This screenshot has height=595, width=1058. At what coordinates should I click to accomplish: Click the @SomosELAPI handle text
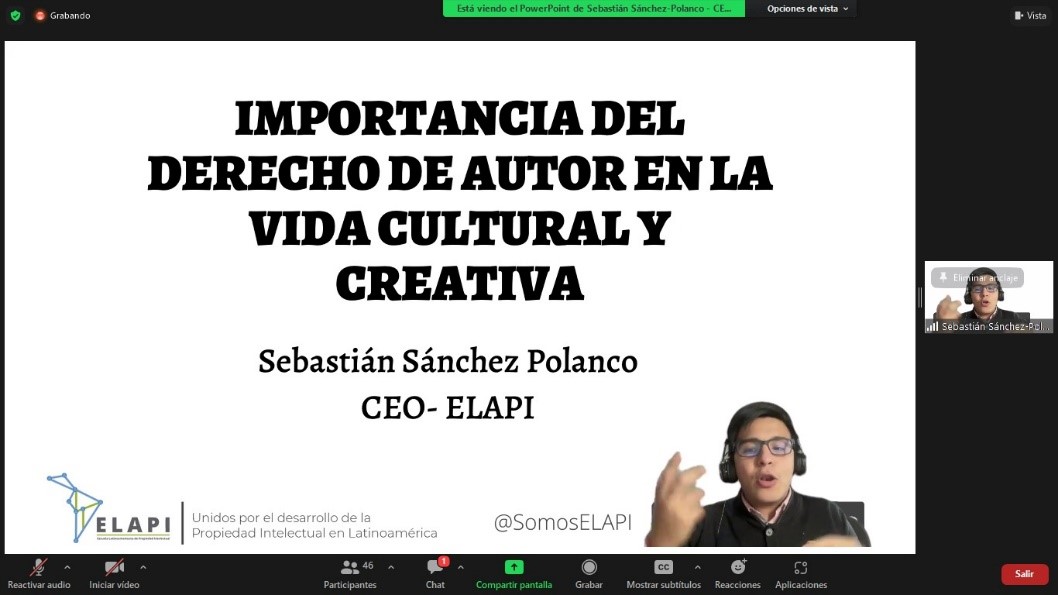563,521
